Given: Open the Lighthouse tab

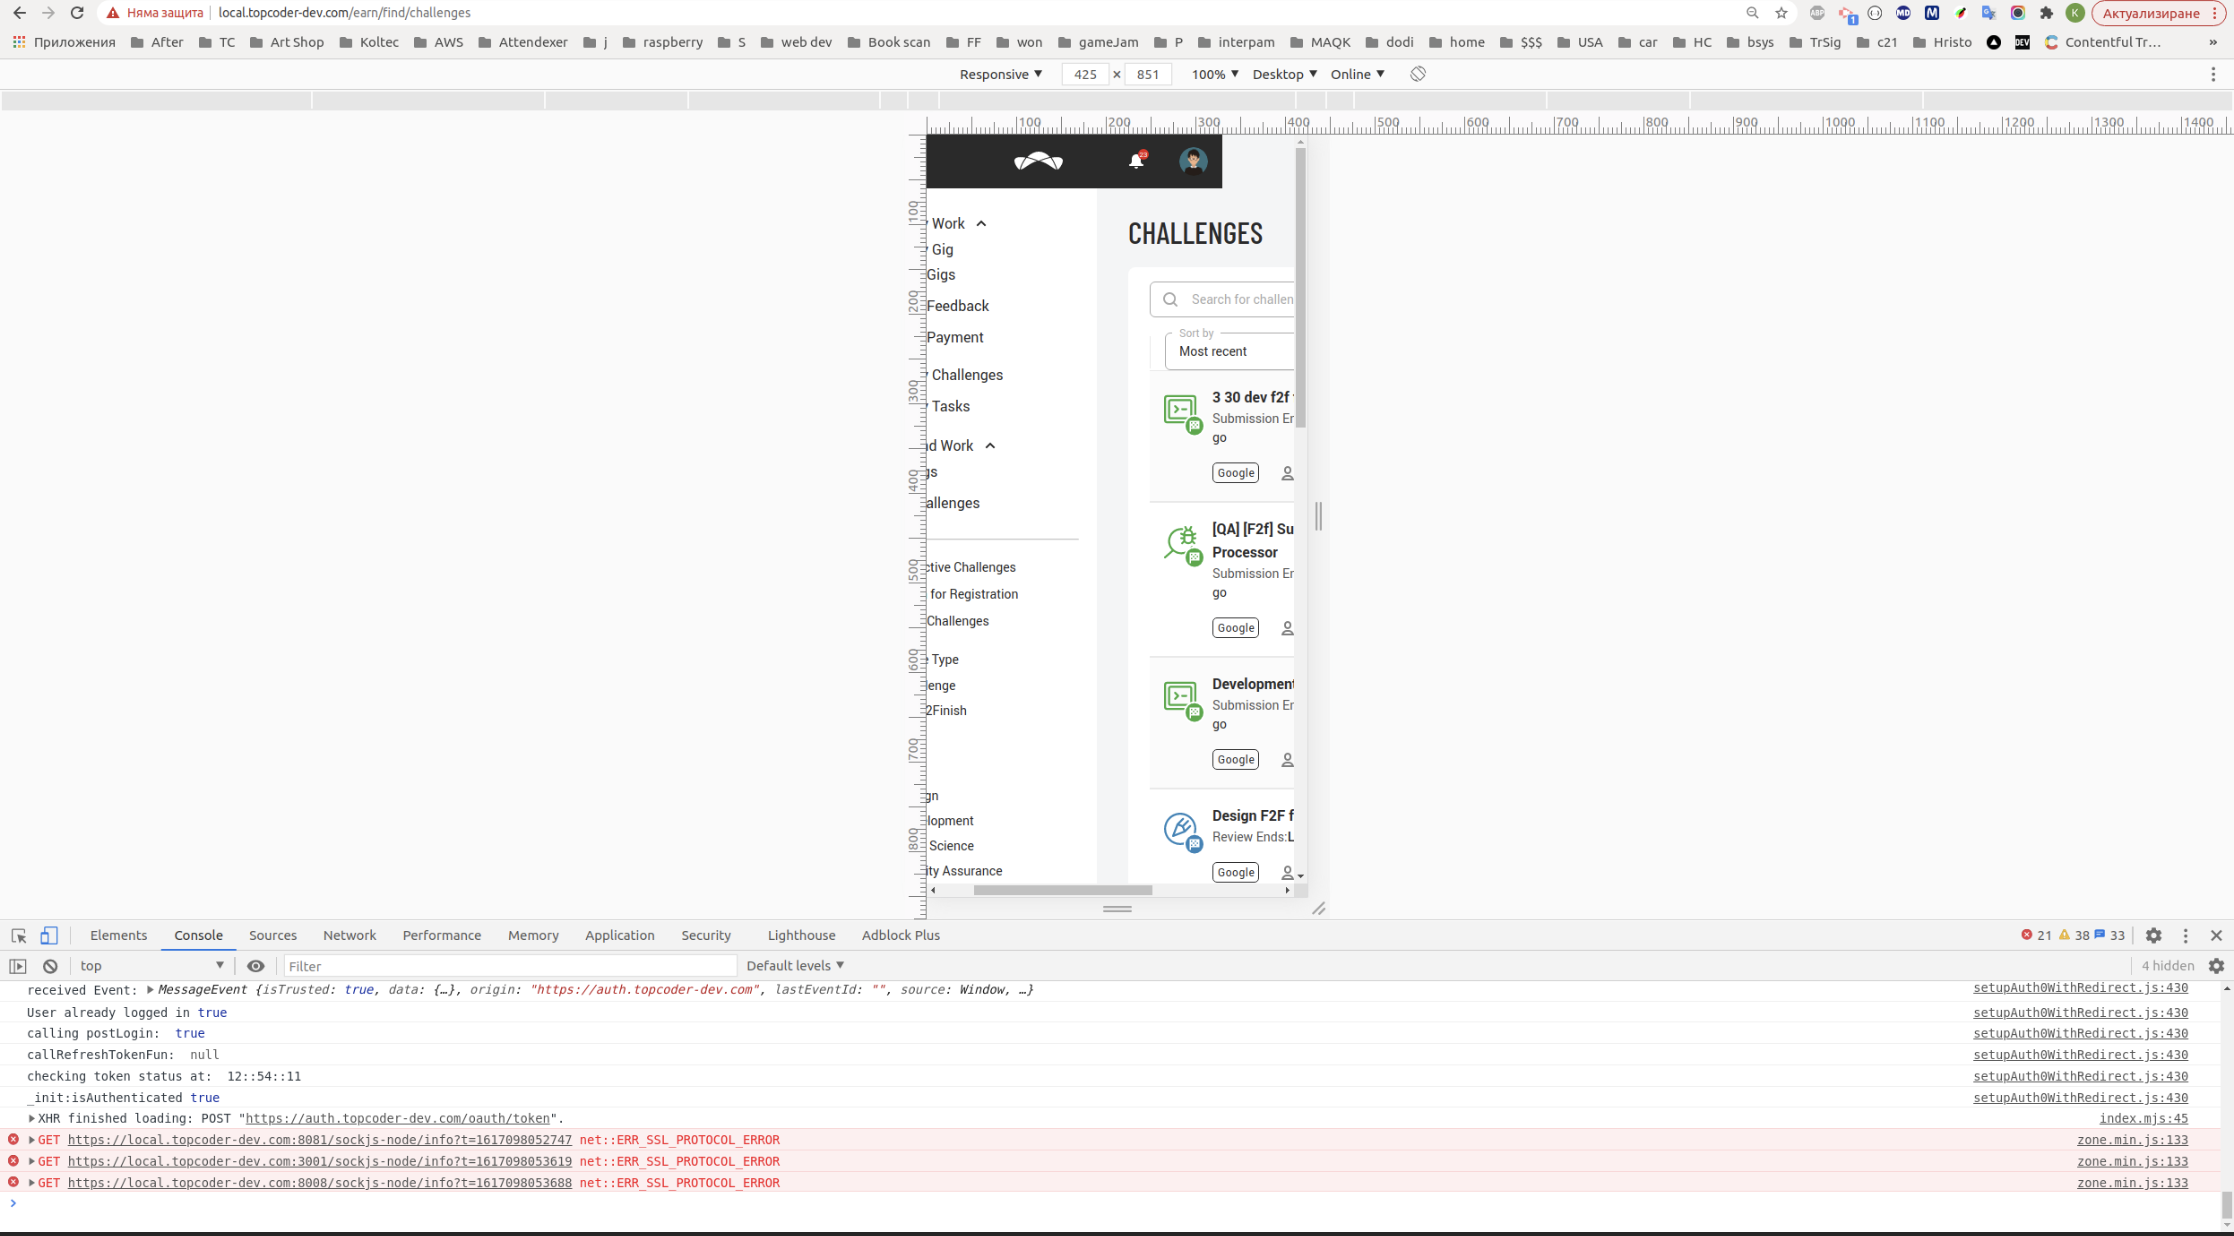Looking at the screenshot, I should [x=801, y=935].
